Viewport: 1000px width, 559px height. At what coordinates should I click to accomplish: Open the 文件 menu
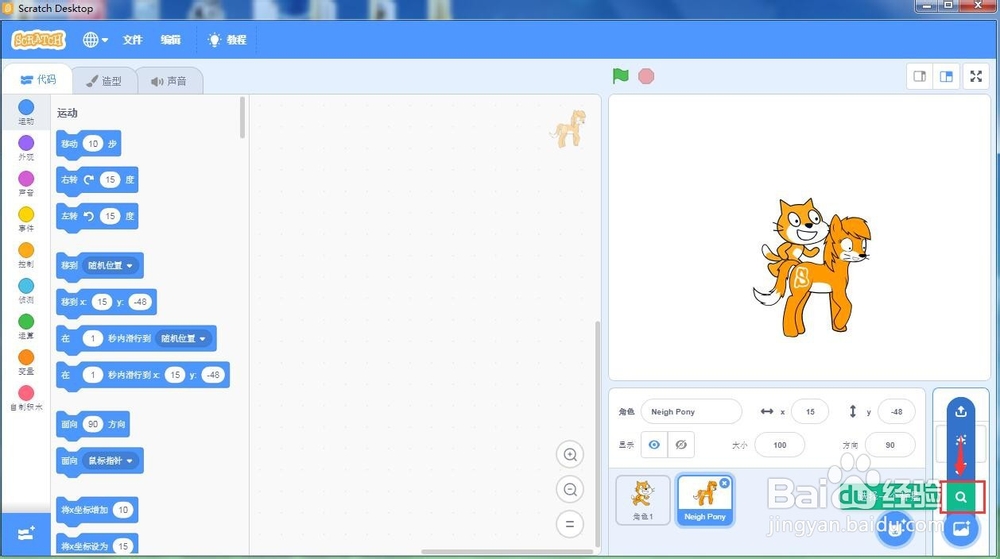pyautogui.click(x=133, y=40)
